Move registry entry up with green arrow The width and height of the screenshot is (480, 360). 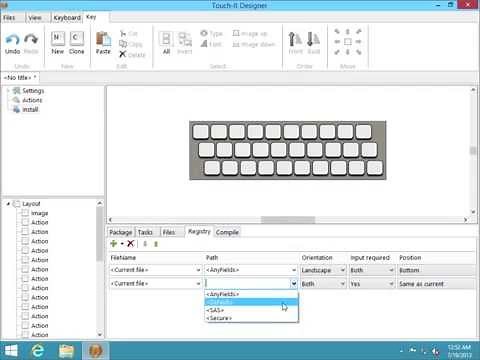point(156,244)
